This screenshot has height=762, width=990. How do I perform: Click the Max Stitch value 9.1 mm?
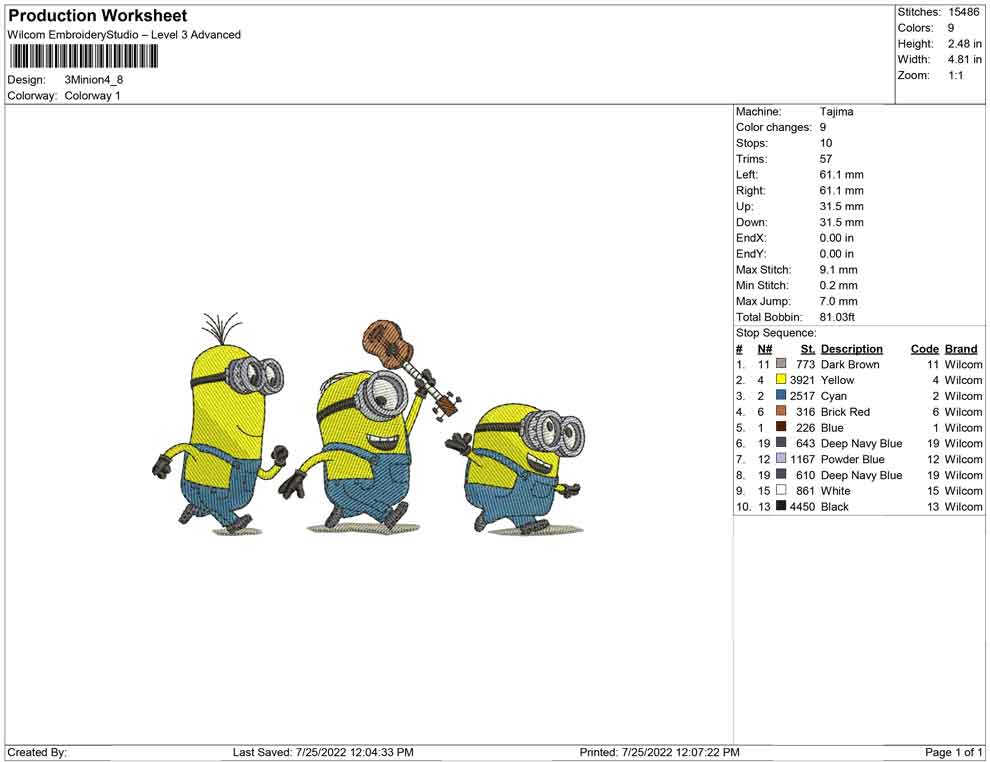[838, 270]
